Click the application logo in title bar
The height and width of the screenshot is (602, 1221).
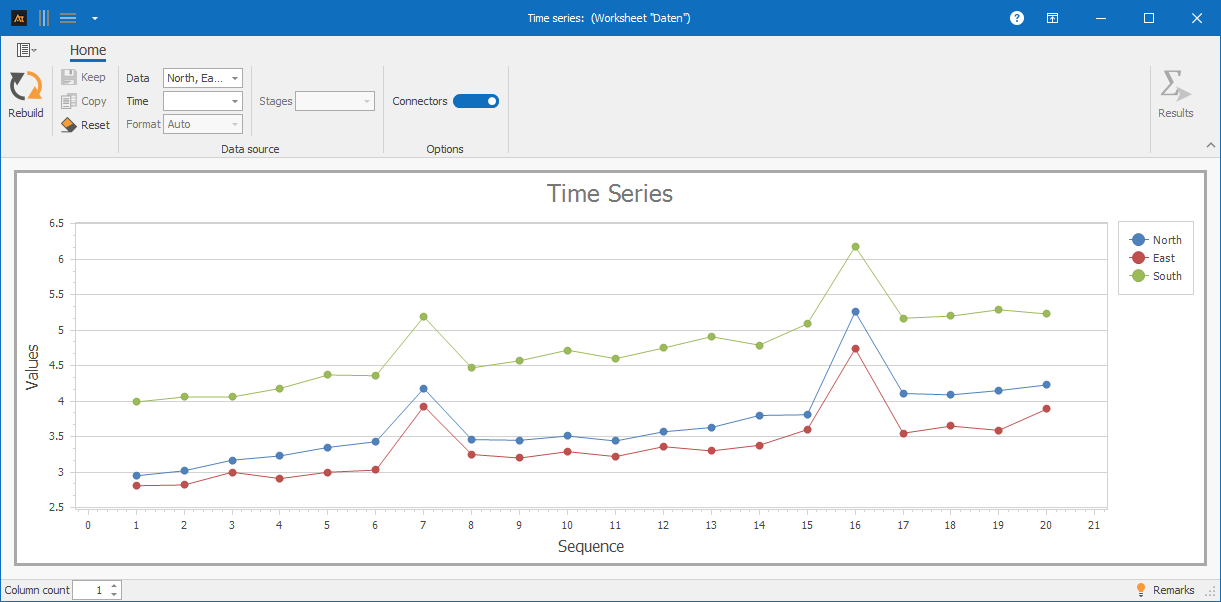click(x=18, y=18)
